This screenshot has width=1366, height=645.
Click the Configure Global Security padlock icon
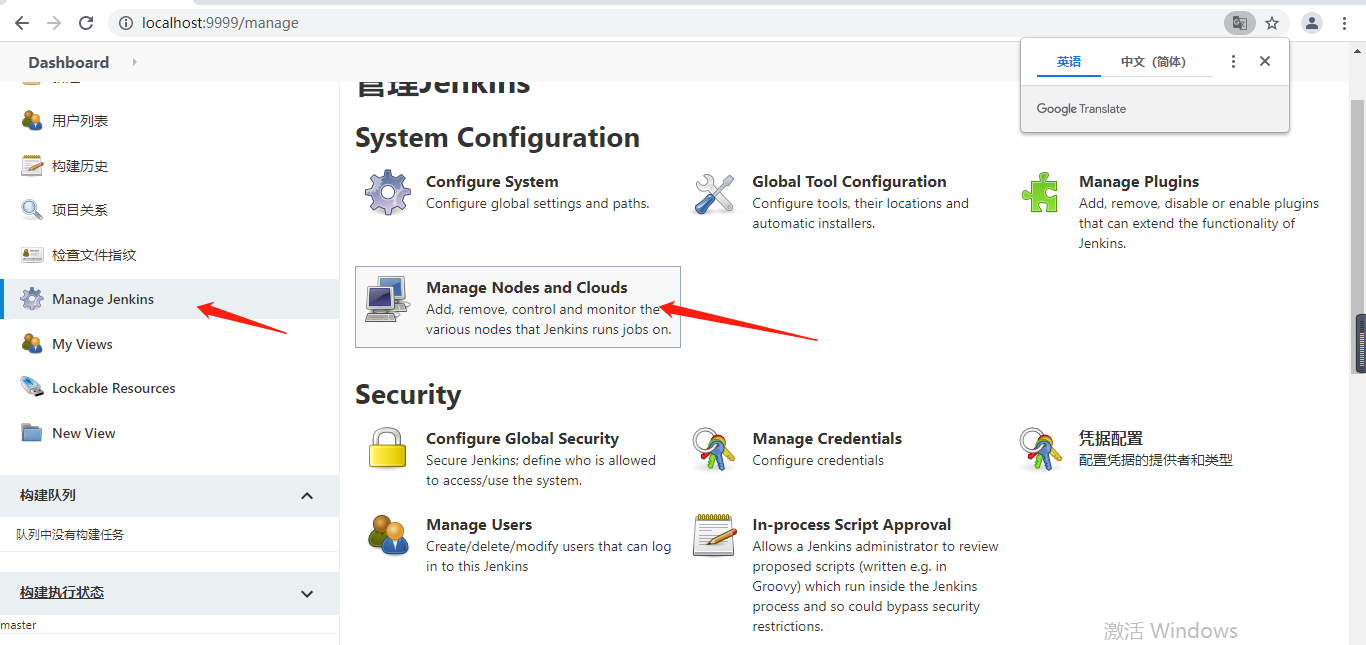coord(387,448)
